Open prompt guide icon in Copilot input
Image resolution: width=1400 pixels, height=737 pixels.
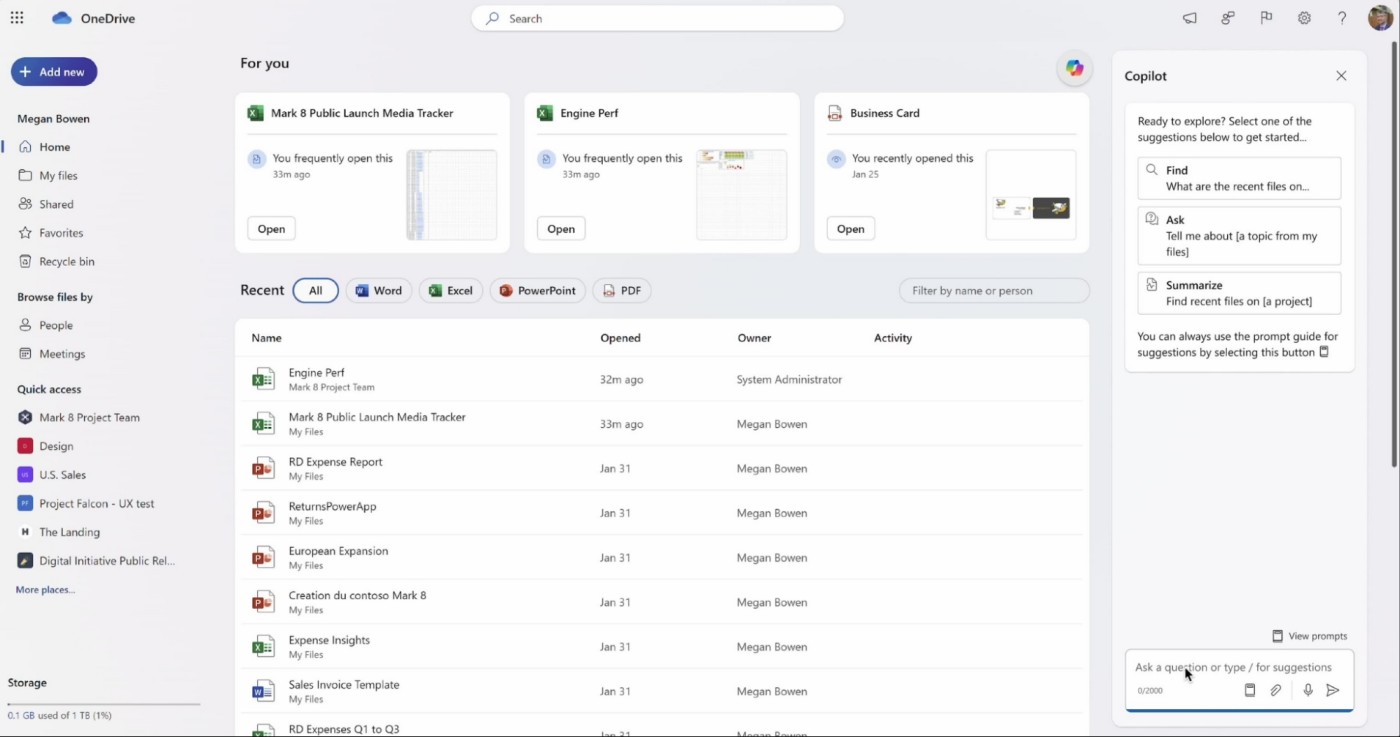[x=1249, y=690]
